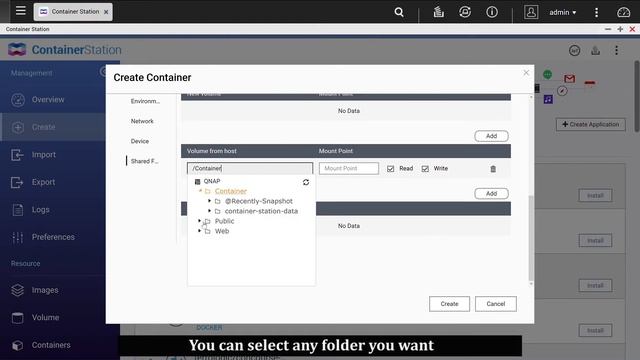
Task: Click the dialog vertical scrollbar
Action: [531, 239]
